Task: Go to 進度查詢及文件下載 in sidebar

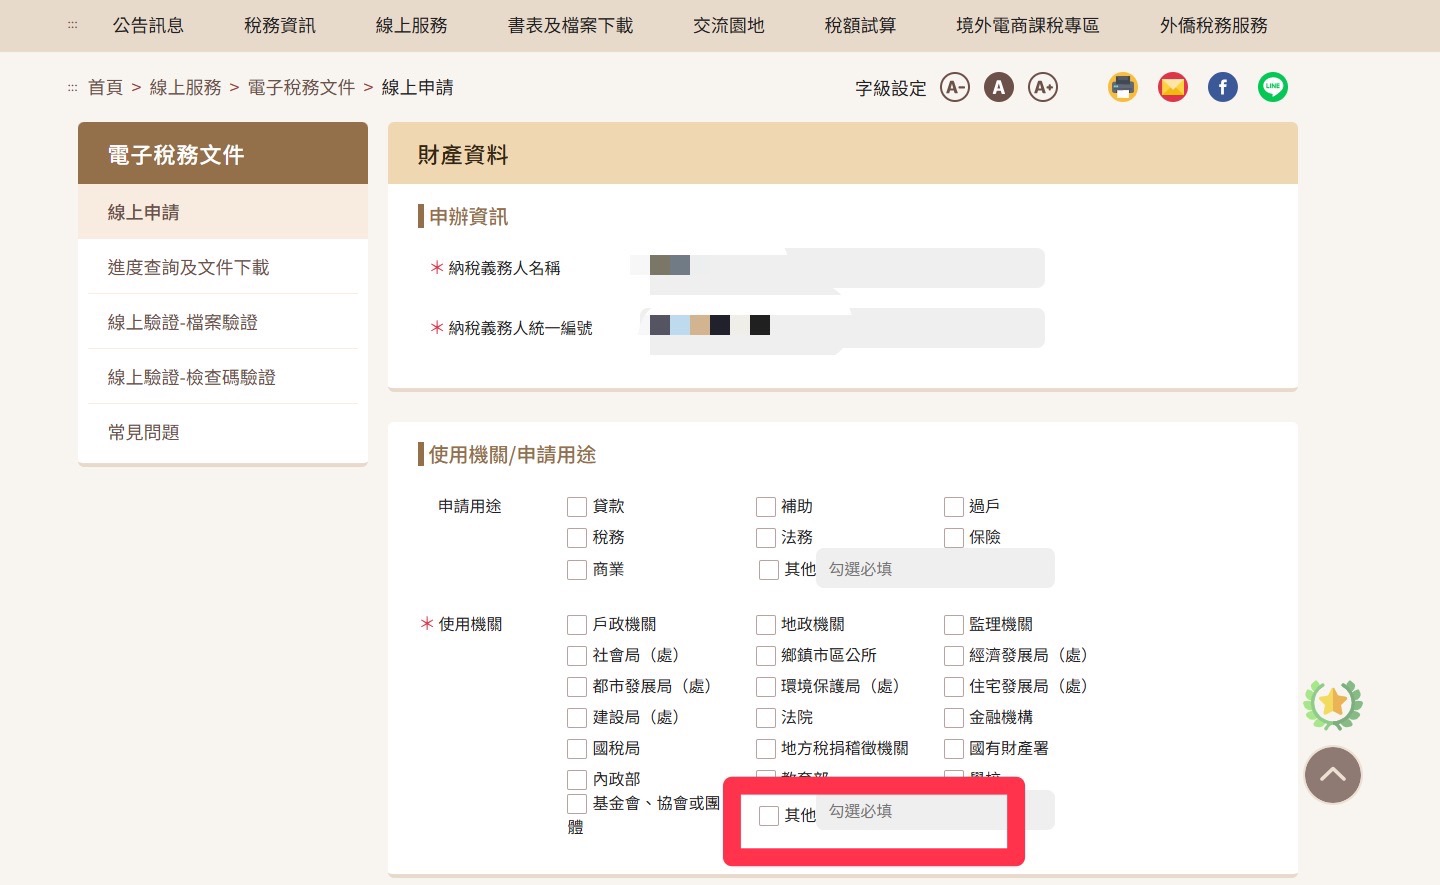Action: [x=189, y=267]
